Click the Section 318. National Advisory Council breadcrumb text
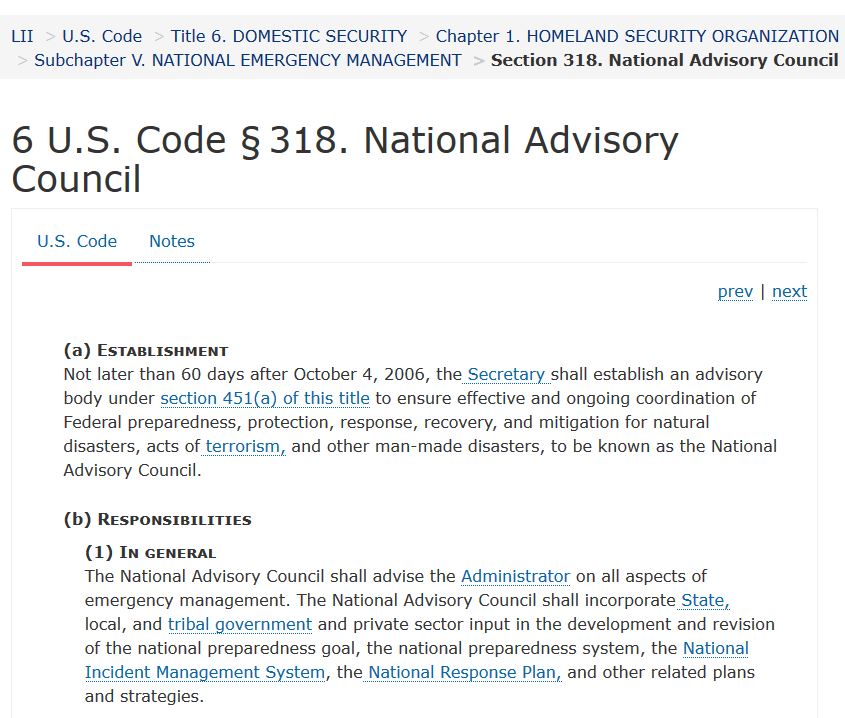 [664, 60]
